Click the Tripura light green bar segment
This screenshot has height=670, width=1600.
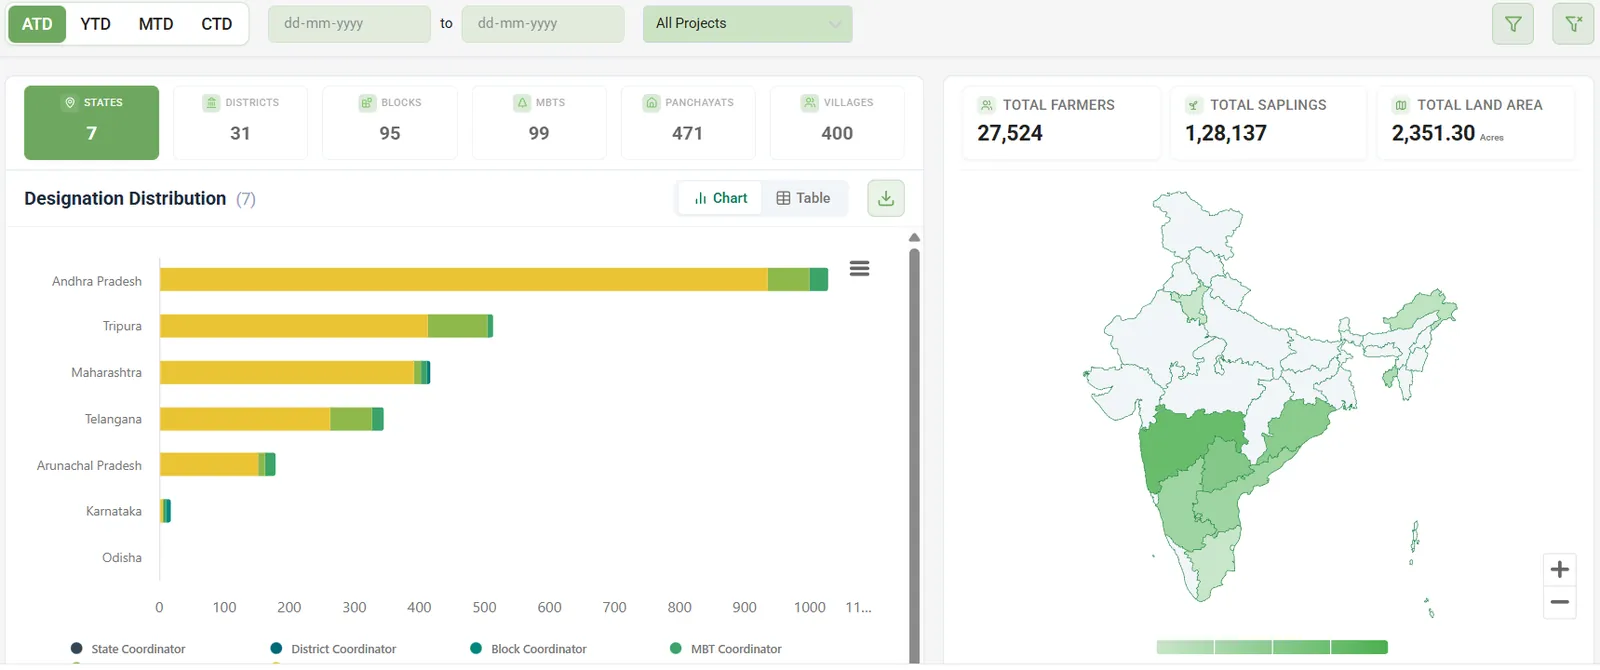(x=457, y=326)
